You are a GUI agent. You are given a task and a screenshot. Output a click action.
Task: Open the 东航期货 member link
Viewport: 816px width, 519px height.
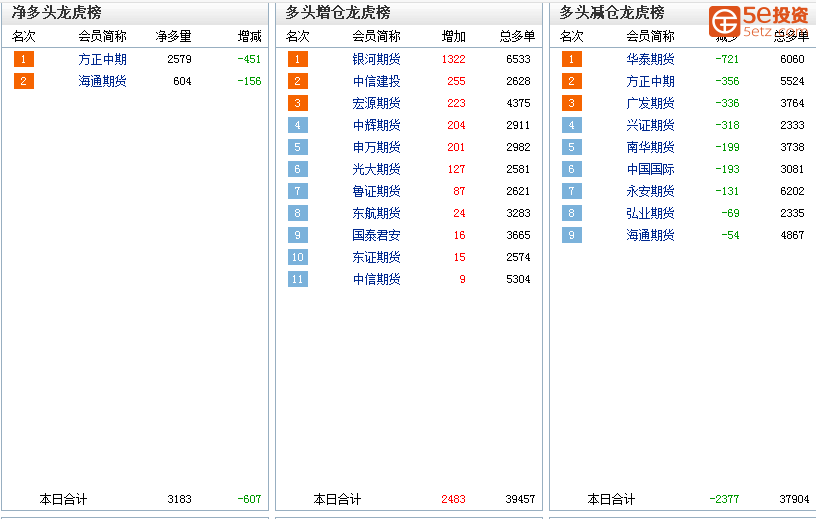coord(376,213)
